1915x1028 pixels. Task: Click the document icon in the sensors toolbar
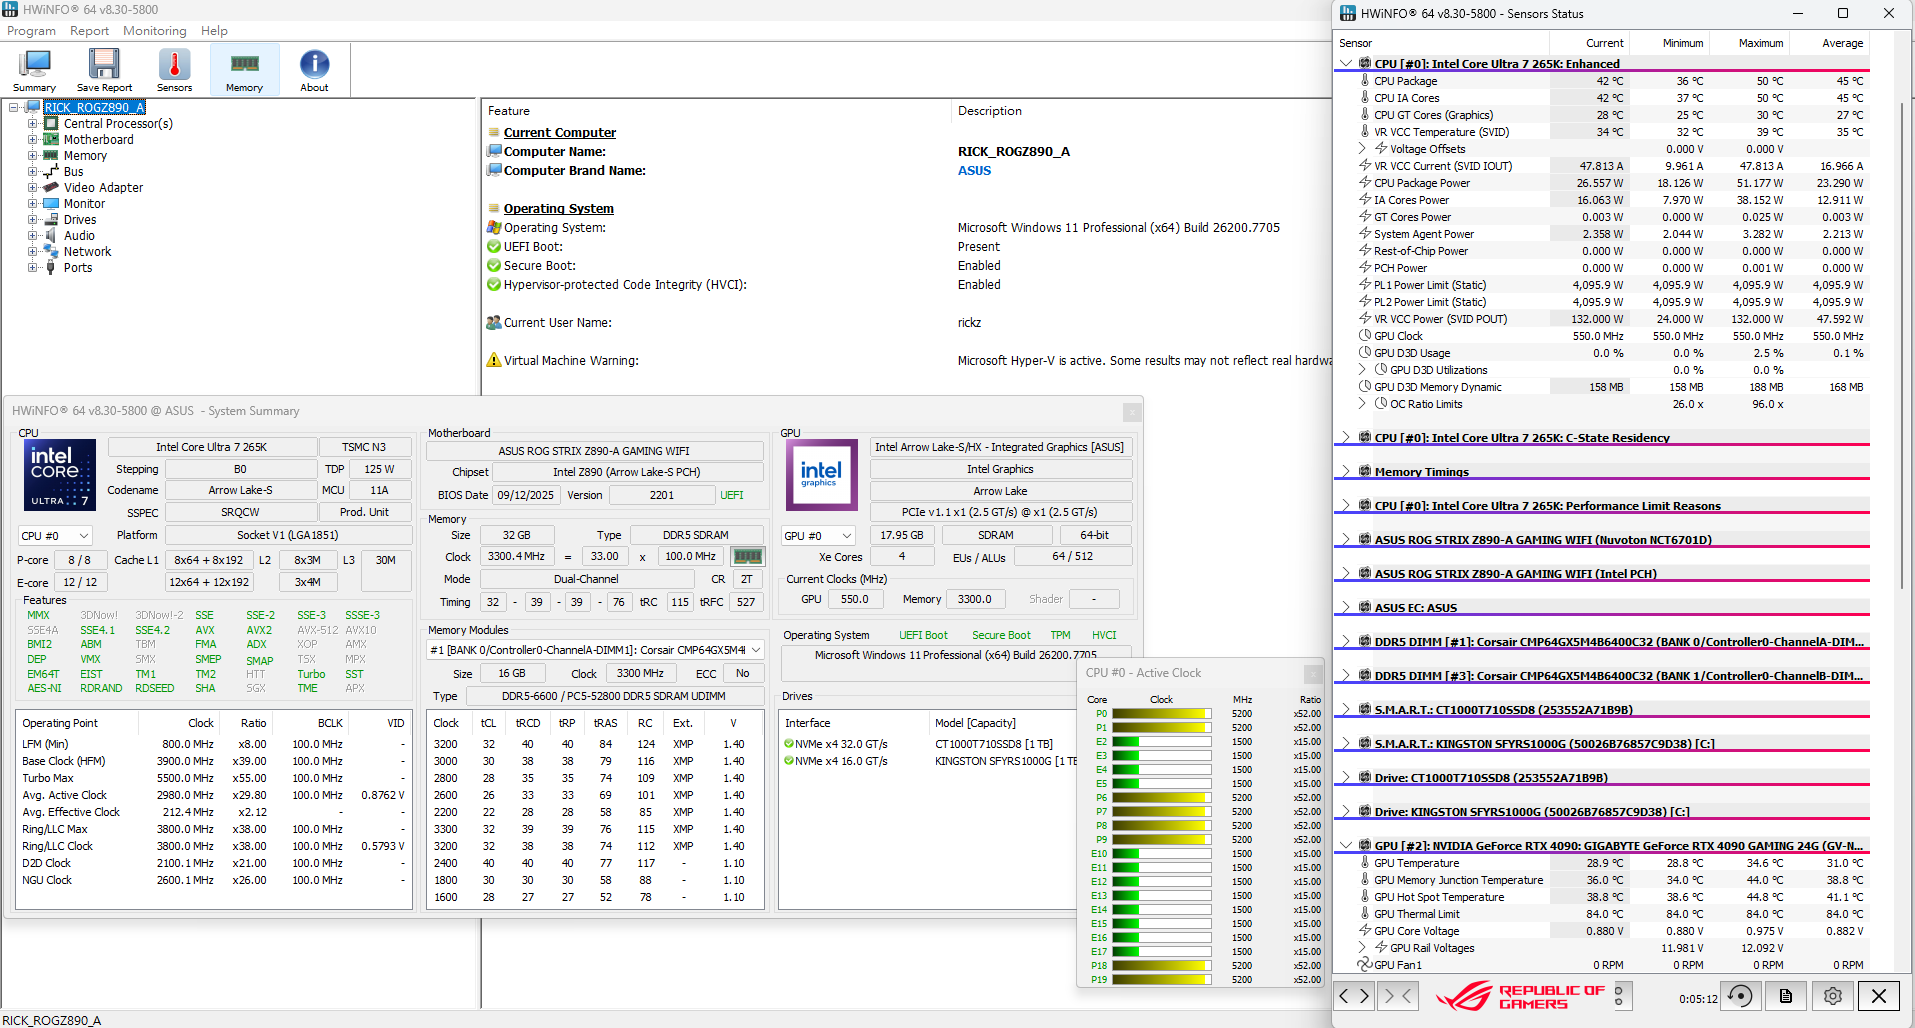pos(1786,996)
